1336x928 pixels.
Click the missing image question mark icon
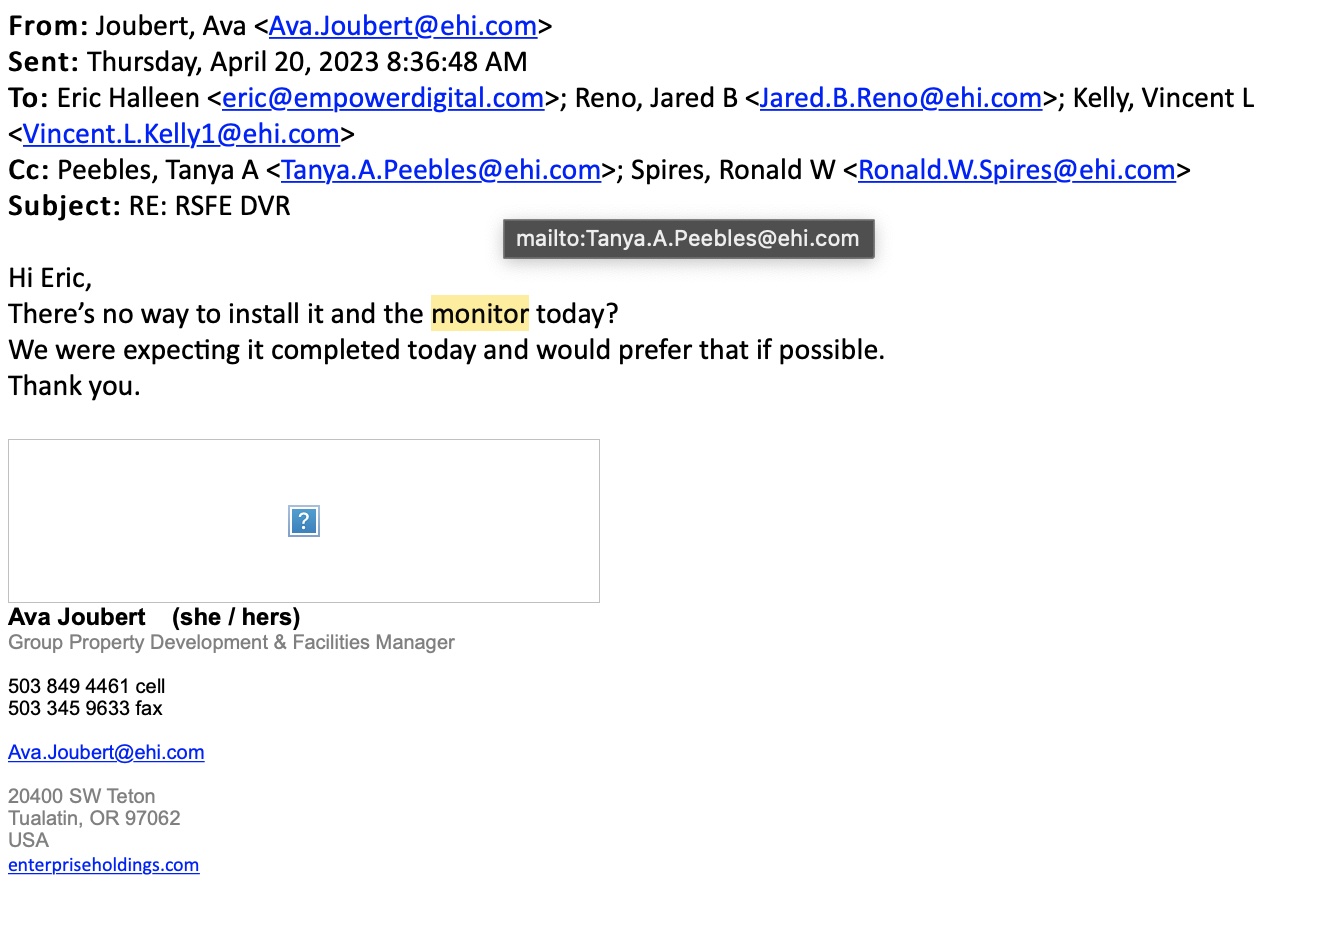click(304, 521)
